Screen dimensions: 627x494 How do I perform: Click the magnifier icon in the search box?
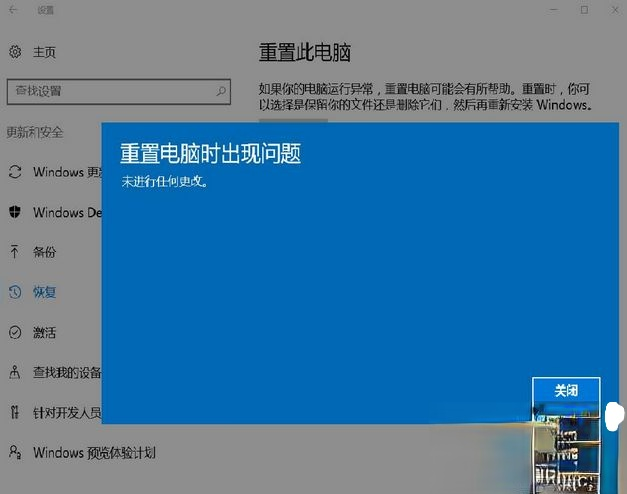point(221,91)
